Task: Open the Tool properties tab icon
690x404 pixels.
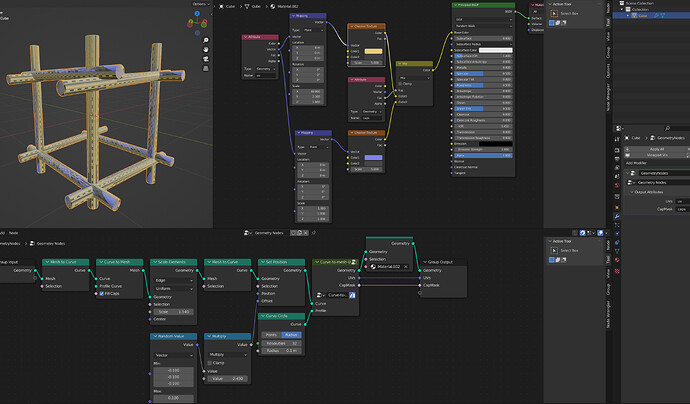Action: tap(617, 139)
